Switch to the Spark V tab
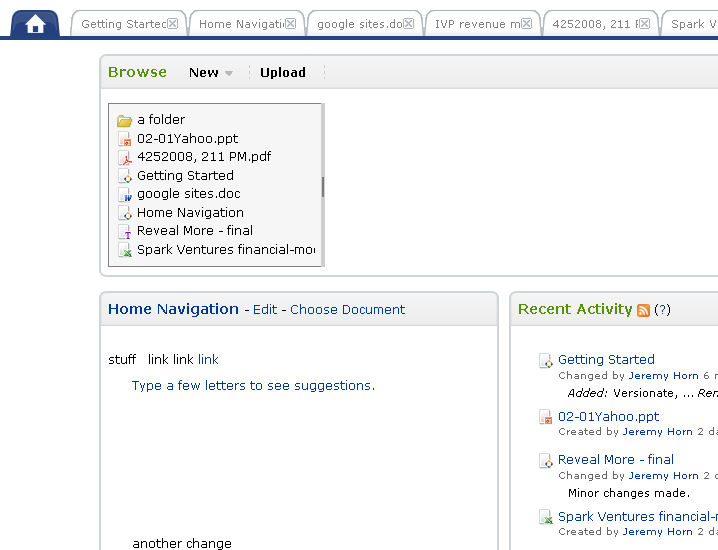This screenshot has height=550, width=718. click(690, 24)
